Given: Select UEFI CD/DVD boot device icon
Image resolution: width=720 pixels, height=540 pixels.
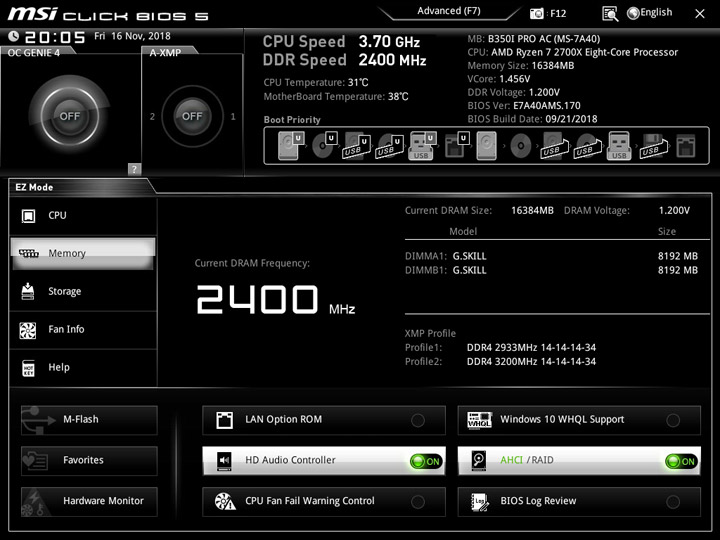Looking at the screenshot, I should pos(325,146).
